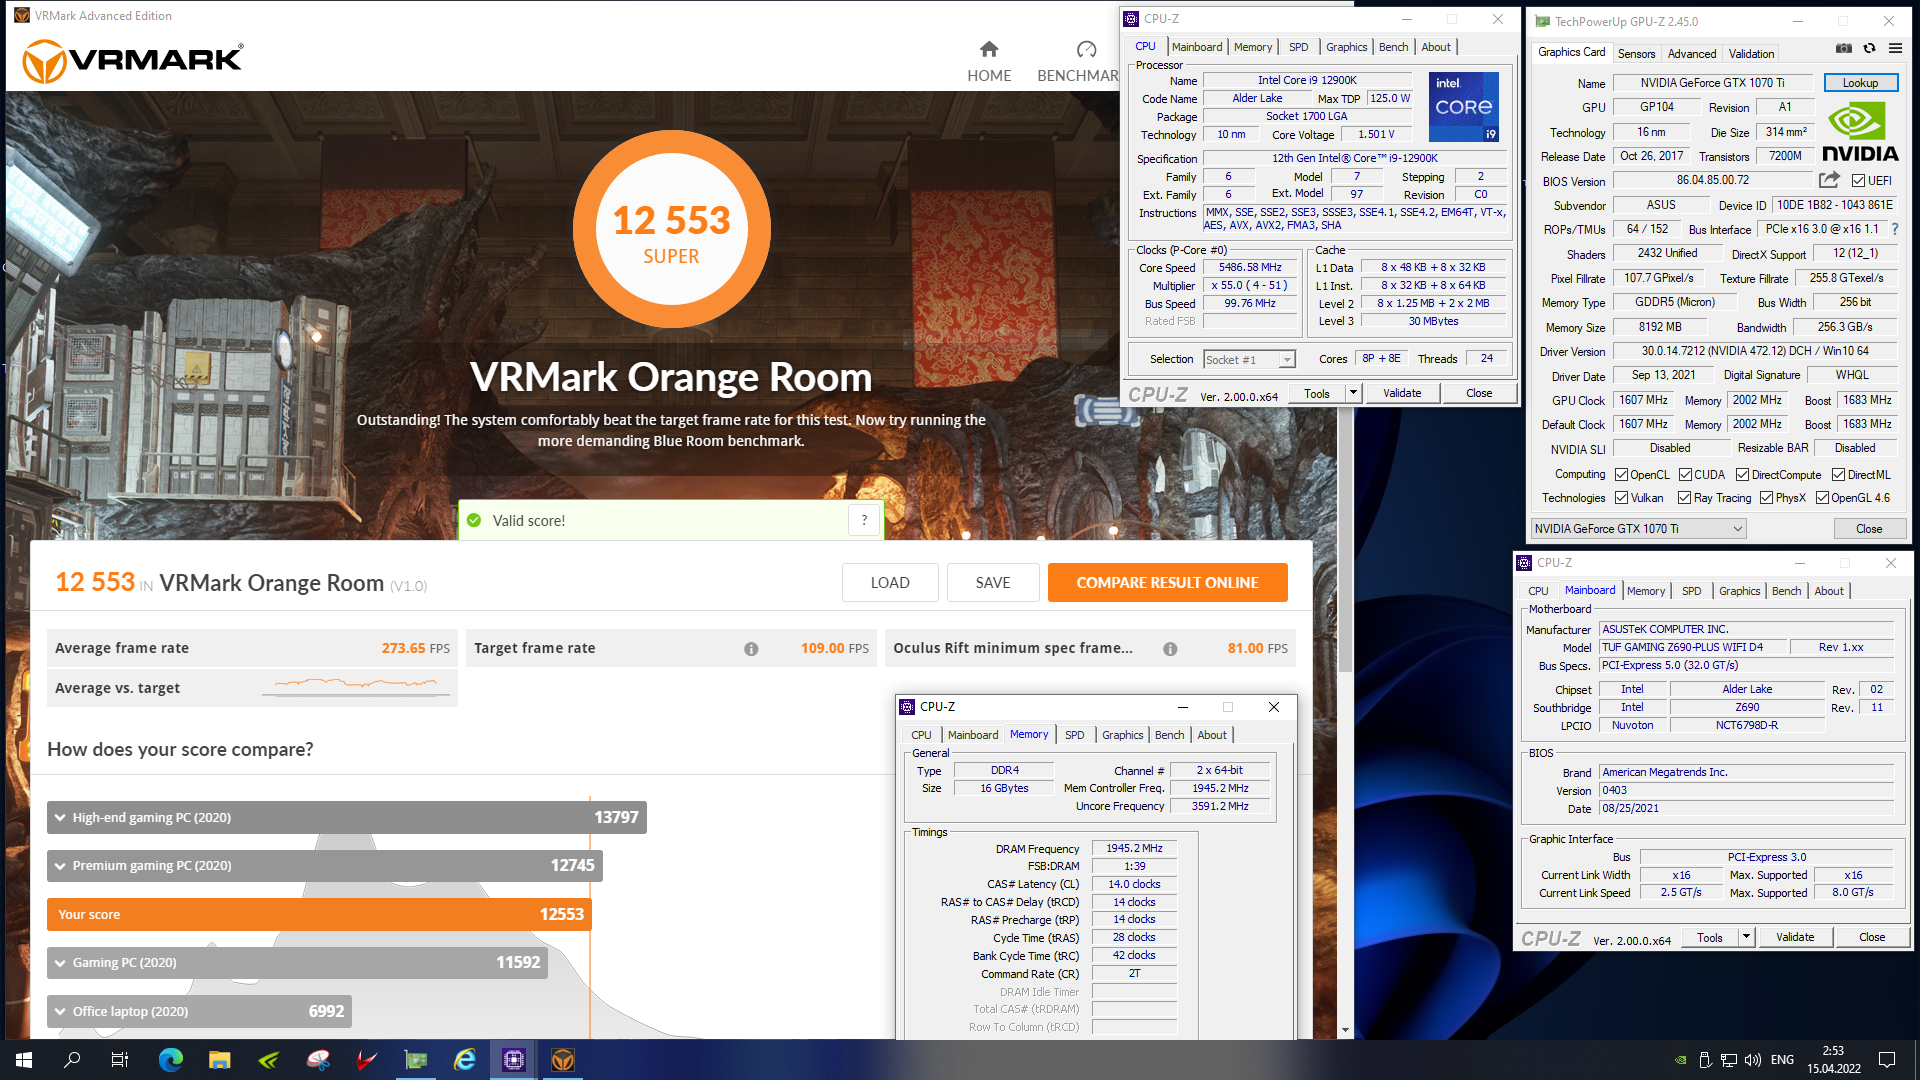The height and width of the screenshot is (1080, 1920).
Task: Click Validate in Mainboard CPU-Z window
Action: click(1795, 937)
